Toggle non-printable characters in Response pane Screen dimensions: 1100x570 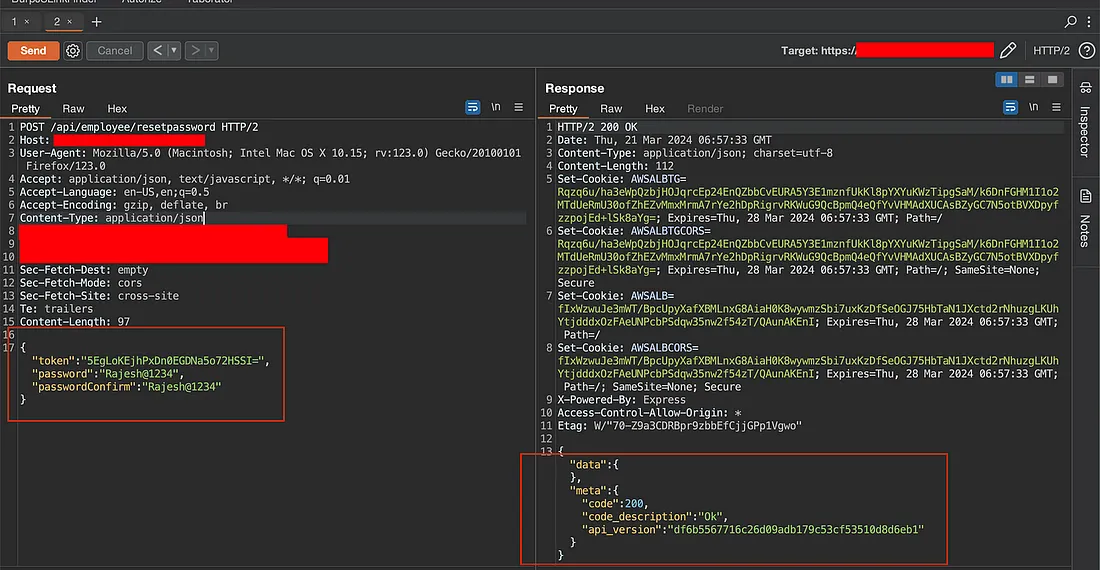pos(1033,108)
